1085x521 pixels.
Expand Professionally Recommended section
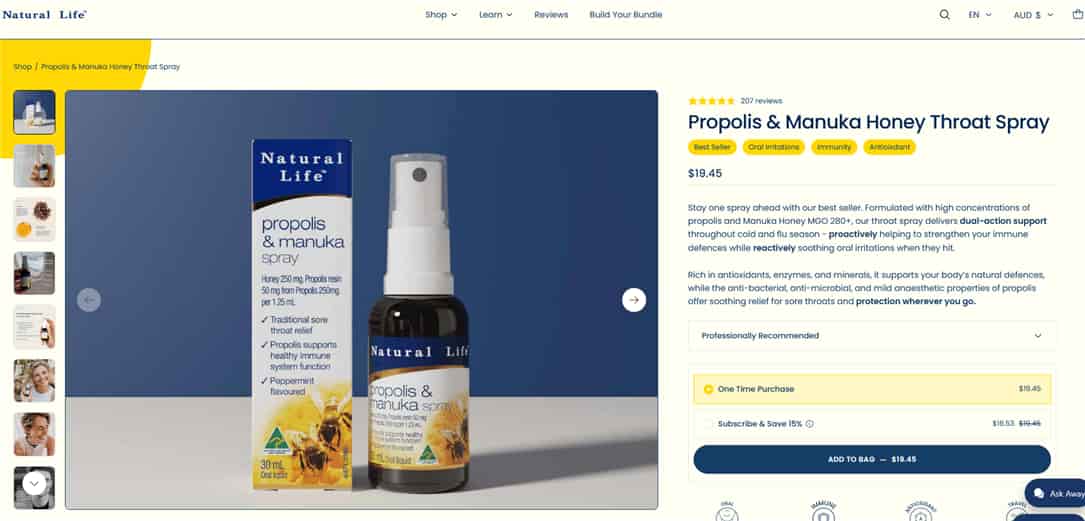tap(872, 336)
